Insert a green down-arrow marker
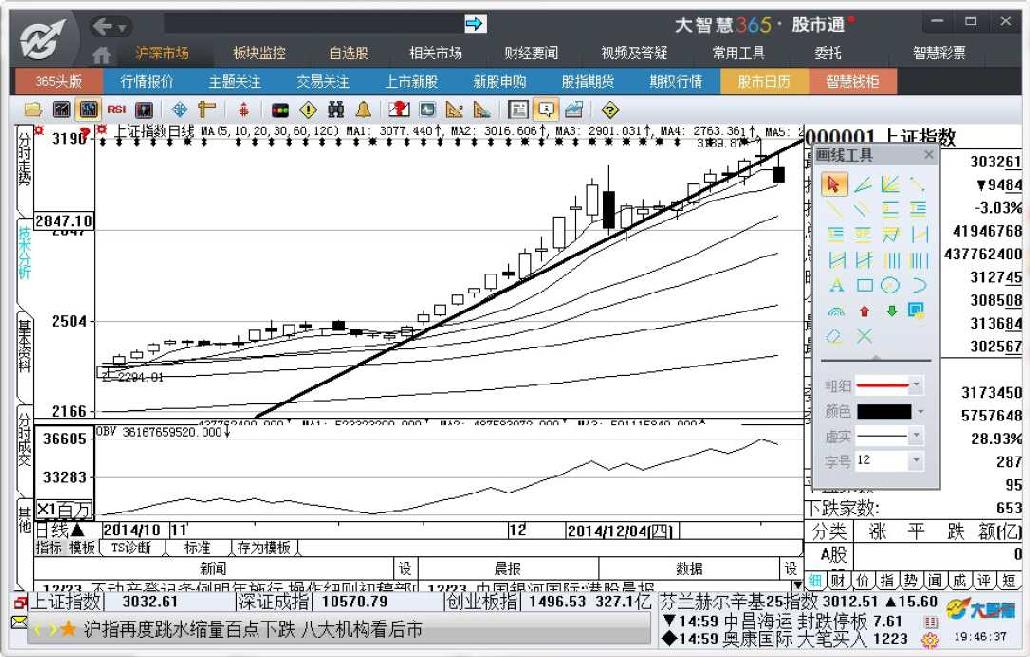The height and width of the screenshot is (657, 1030). point(891,311)
